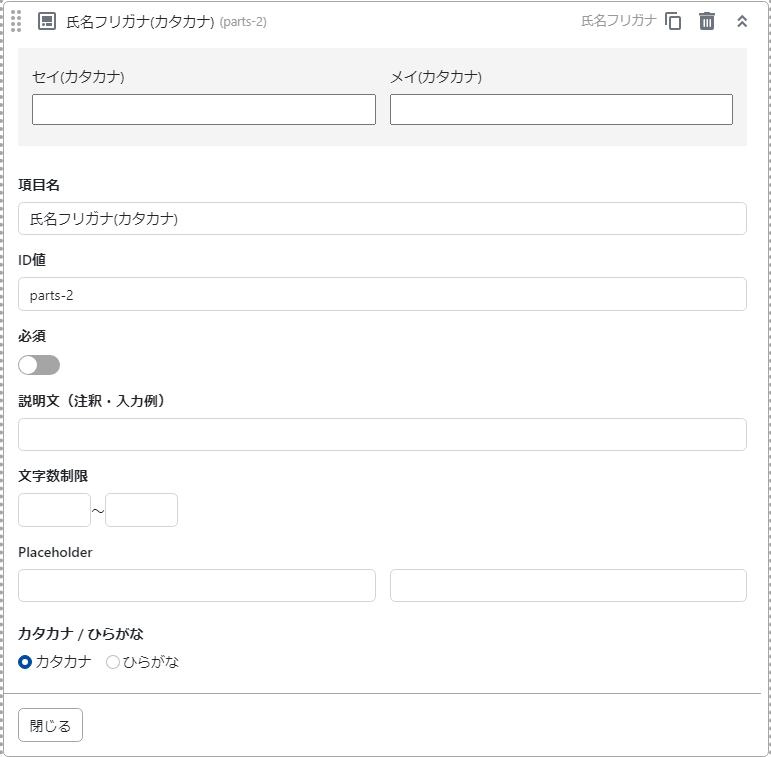
Task: Select the カタカナ radio option
Action: 26,662
